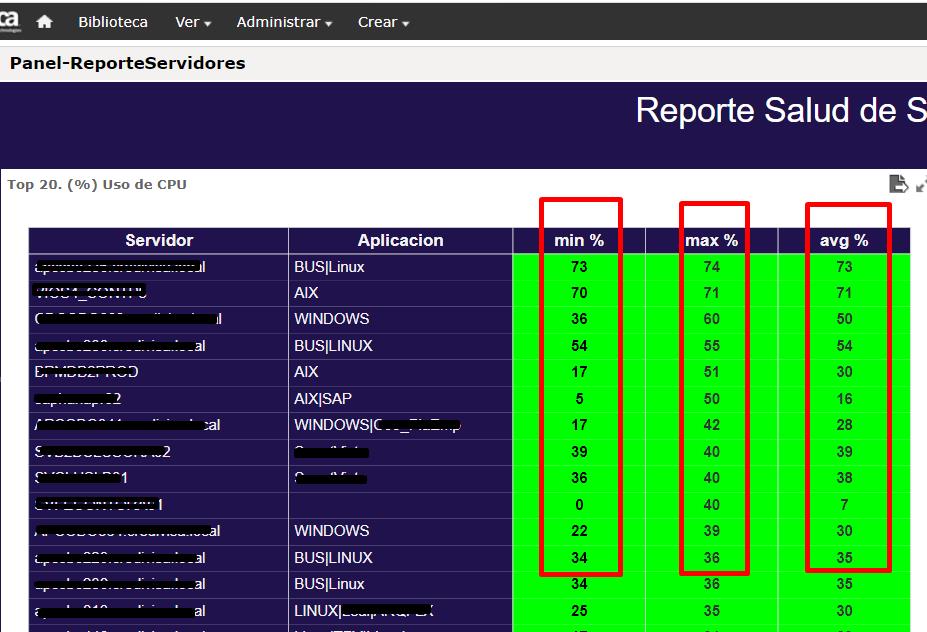The height and width of the screenshot is (632, 927).
Task: Select the Panel-ReporteServidores tab
Action: coord(126,62)
